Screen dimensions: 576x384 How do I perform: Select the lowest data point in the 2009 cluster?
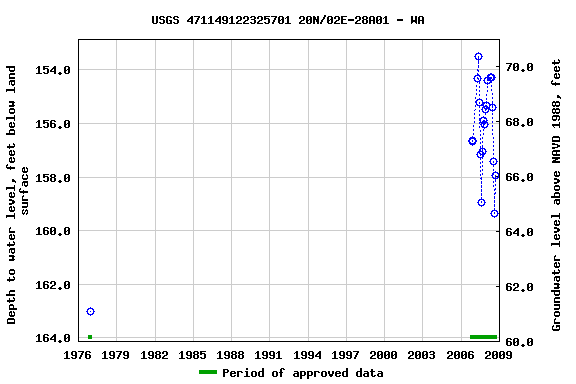point(494,213)
